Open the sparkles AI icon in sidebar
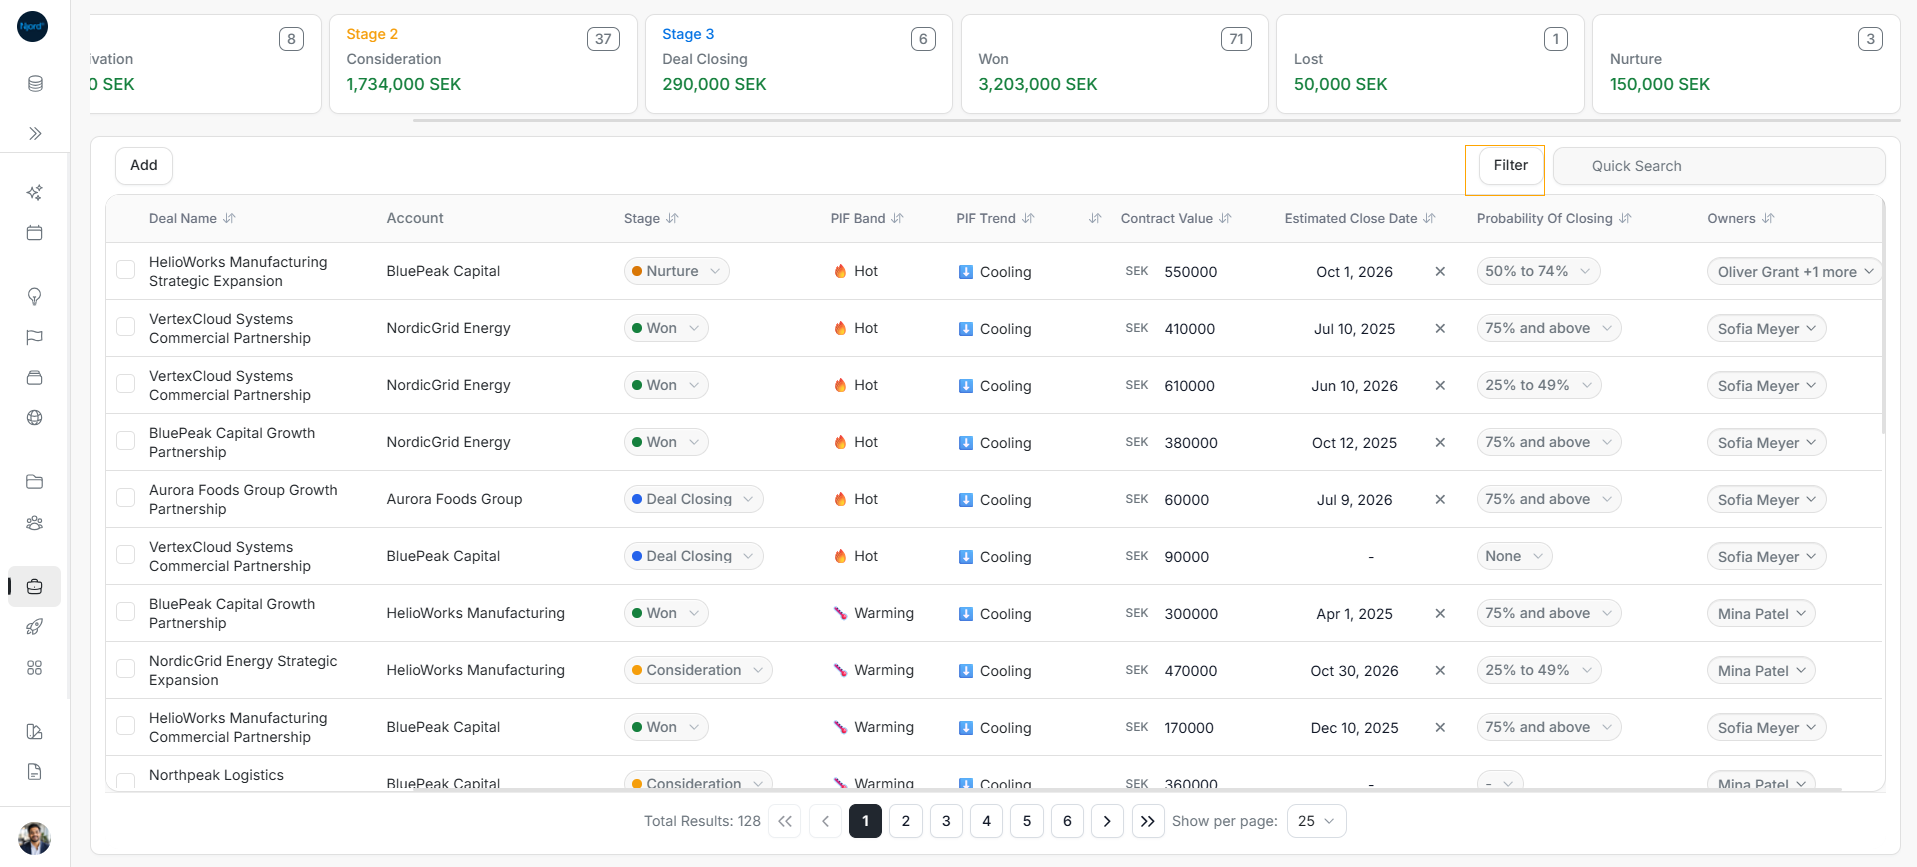The height and width of the screenshot is (867, 1917). tap(35, 192)
